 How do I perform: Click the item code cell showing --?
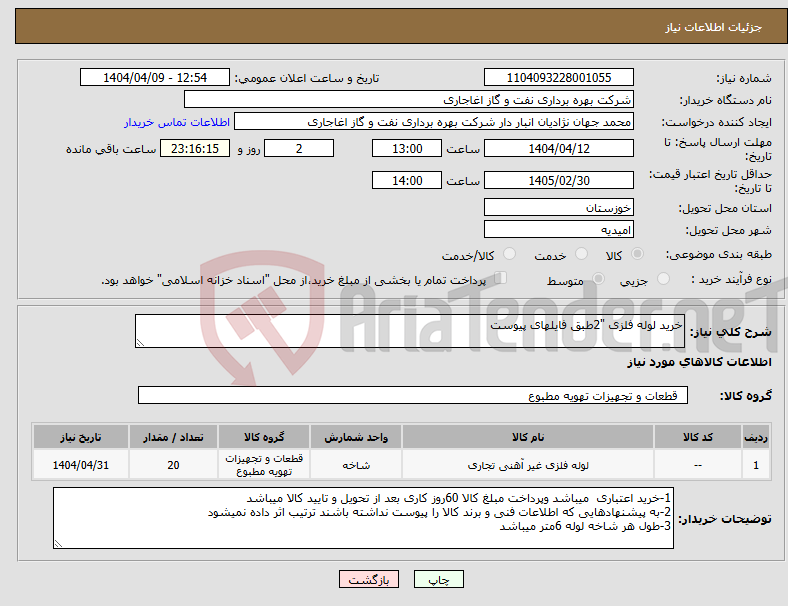698,465
